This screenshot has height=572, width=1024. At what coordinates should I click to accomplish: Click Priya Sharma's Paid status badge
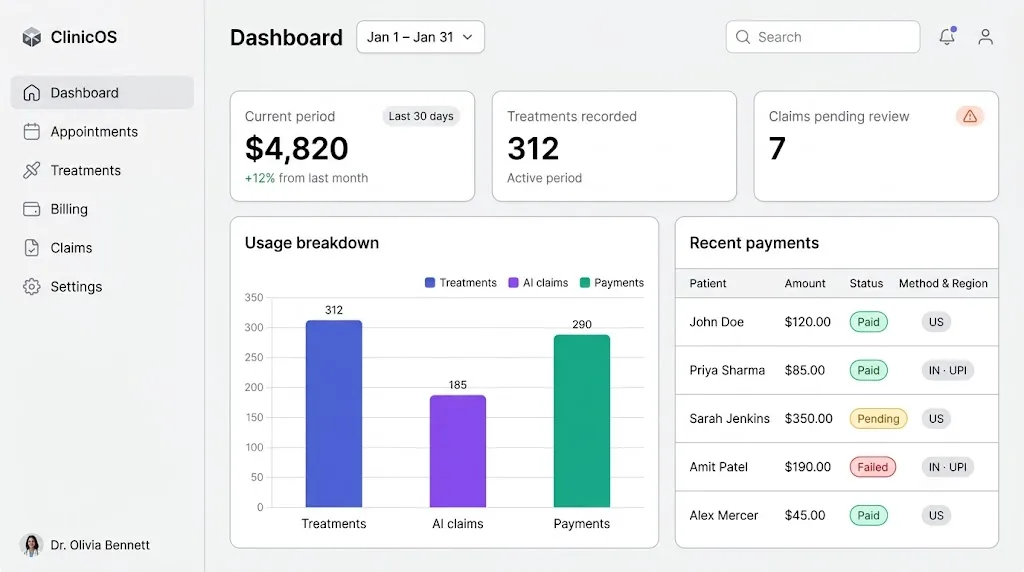[869, 370]
